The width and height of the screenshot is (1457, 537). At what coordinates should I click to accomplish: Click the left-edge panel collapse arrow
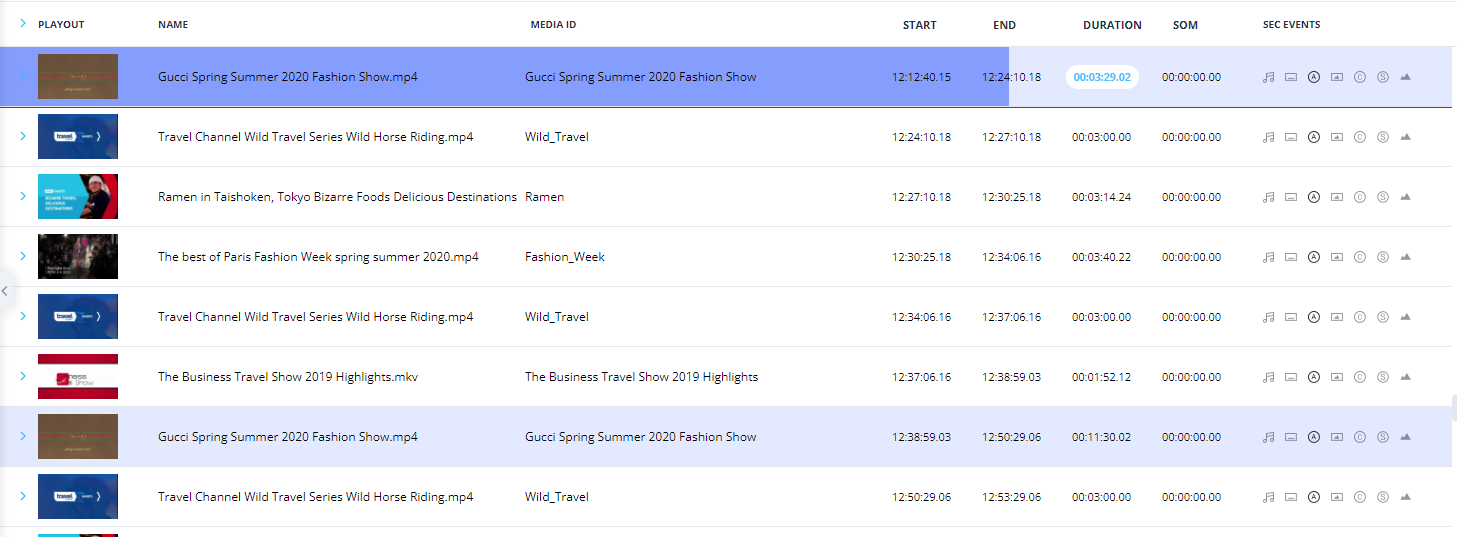[x=5, y=291]
